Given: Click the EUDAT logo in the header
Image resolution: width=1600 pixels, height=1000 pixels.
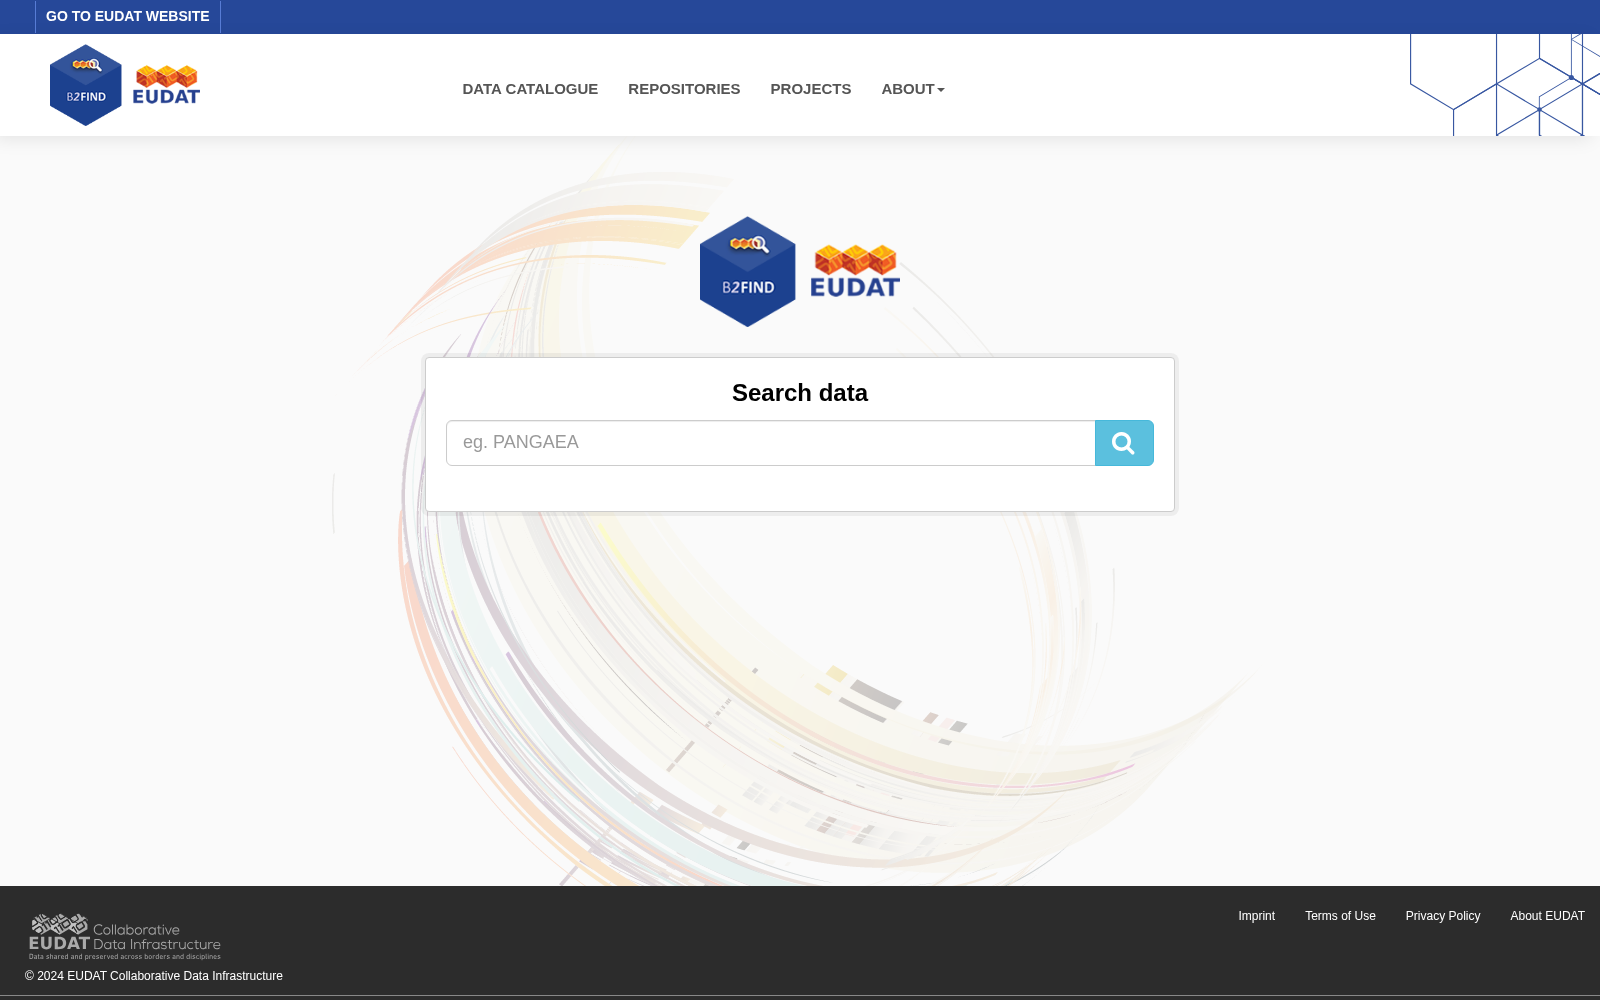Looking at the screenshot, I should click(x=166, y=85).
